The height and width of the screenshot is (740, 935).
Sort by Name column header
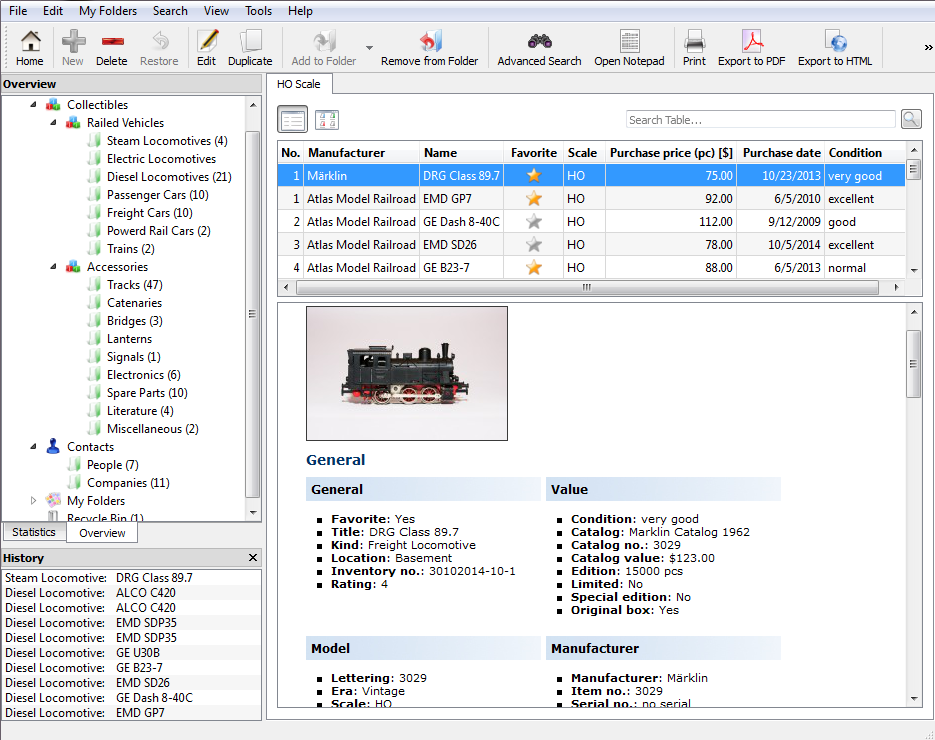[462, 153]
